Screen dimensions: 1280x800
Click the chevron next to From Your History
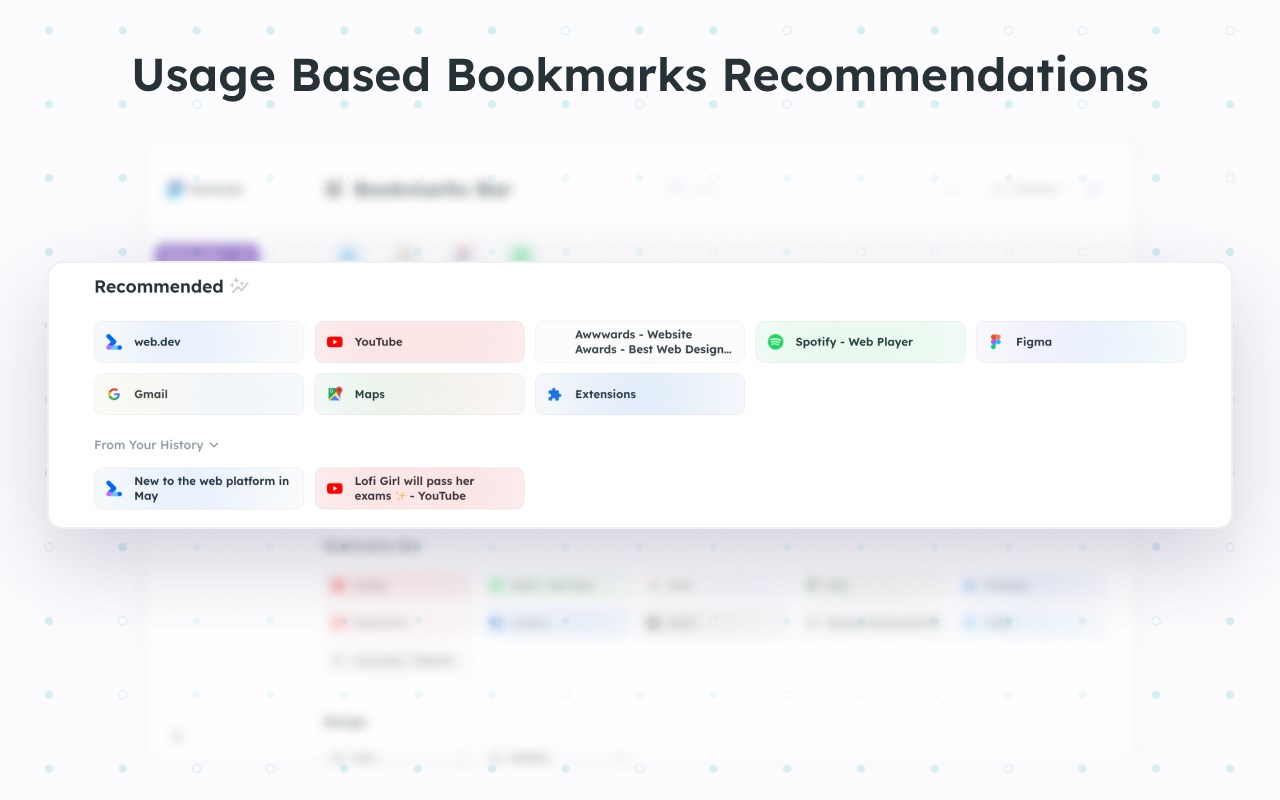pos(214,445)
